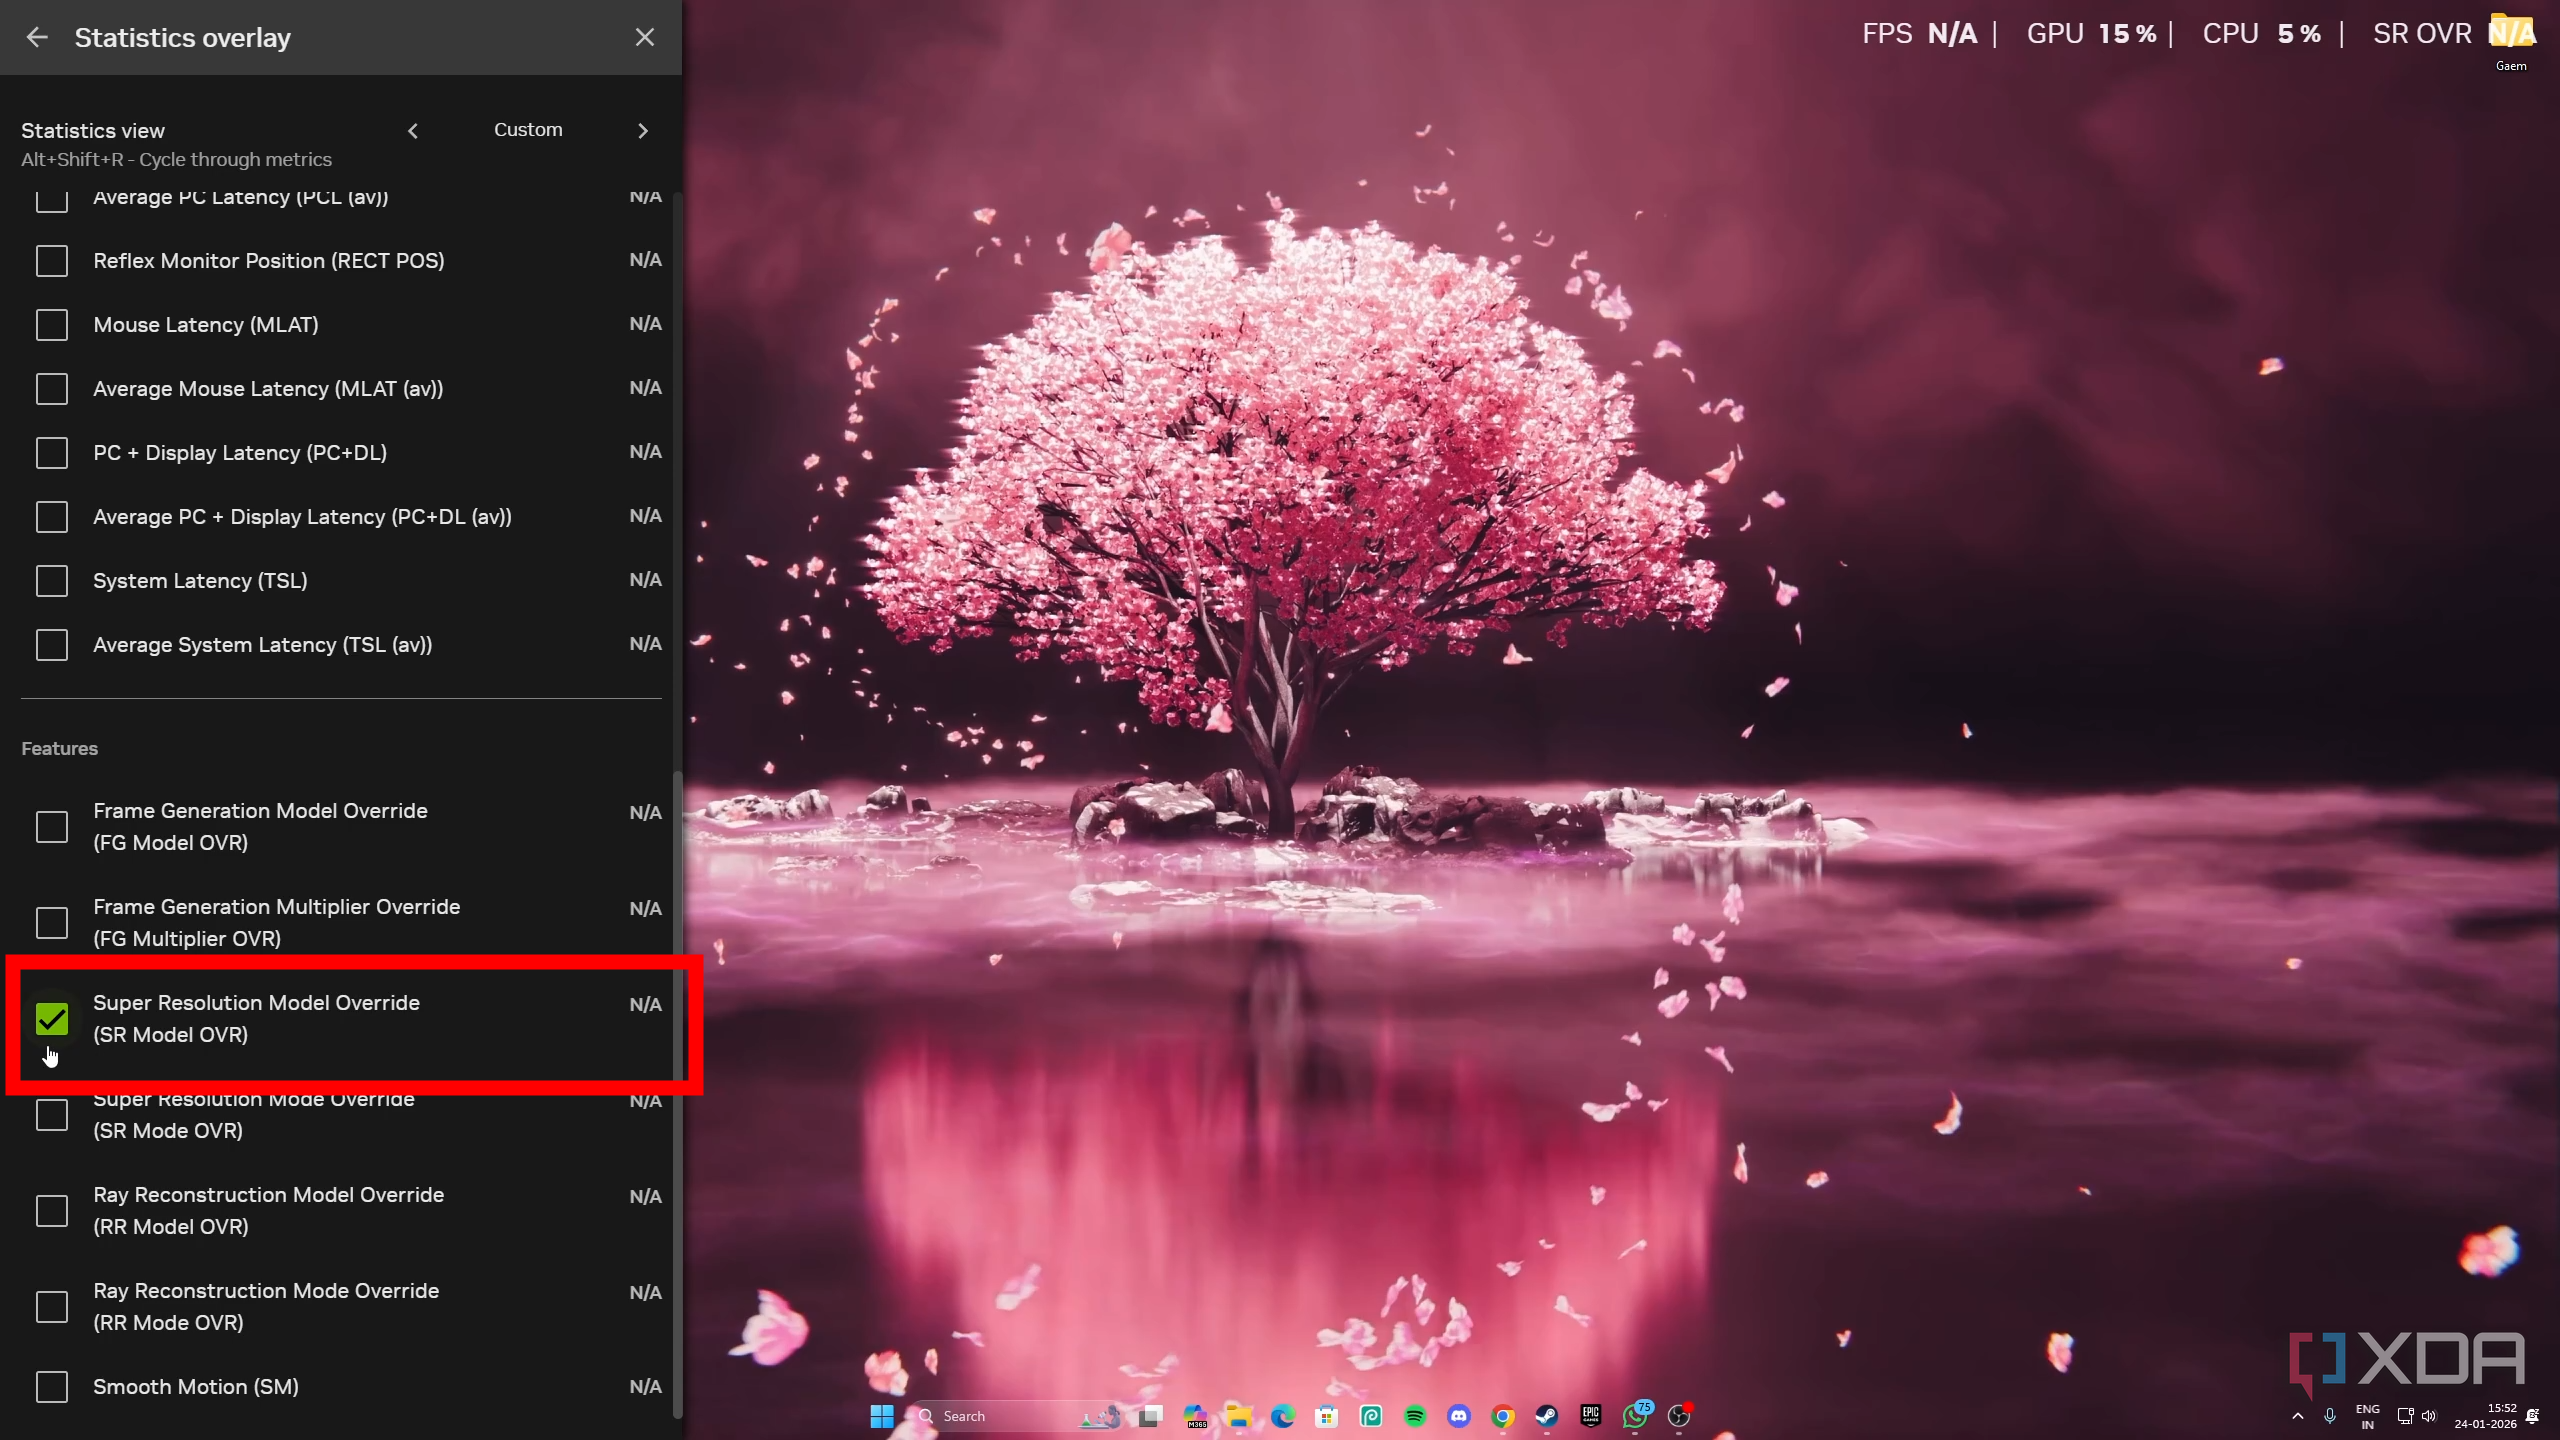
Task: Enable Frame Generation Model Override checkbox
Action: [x=52, y=827]
